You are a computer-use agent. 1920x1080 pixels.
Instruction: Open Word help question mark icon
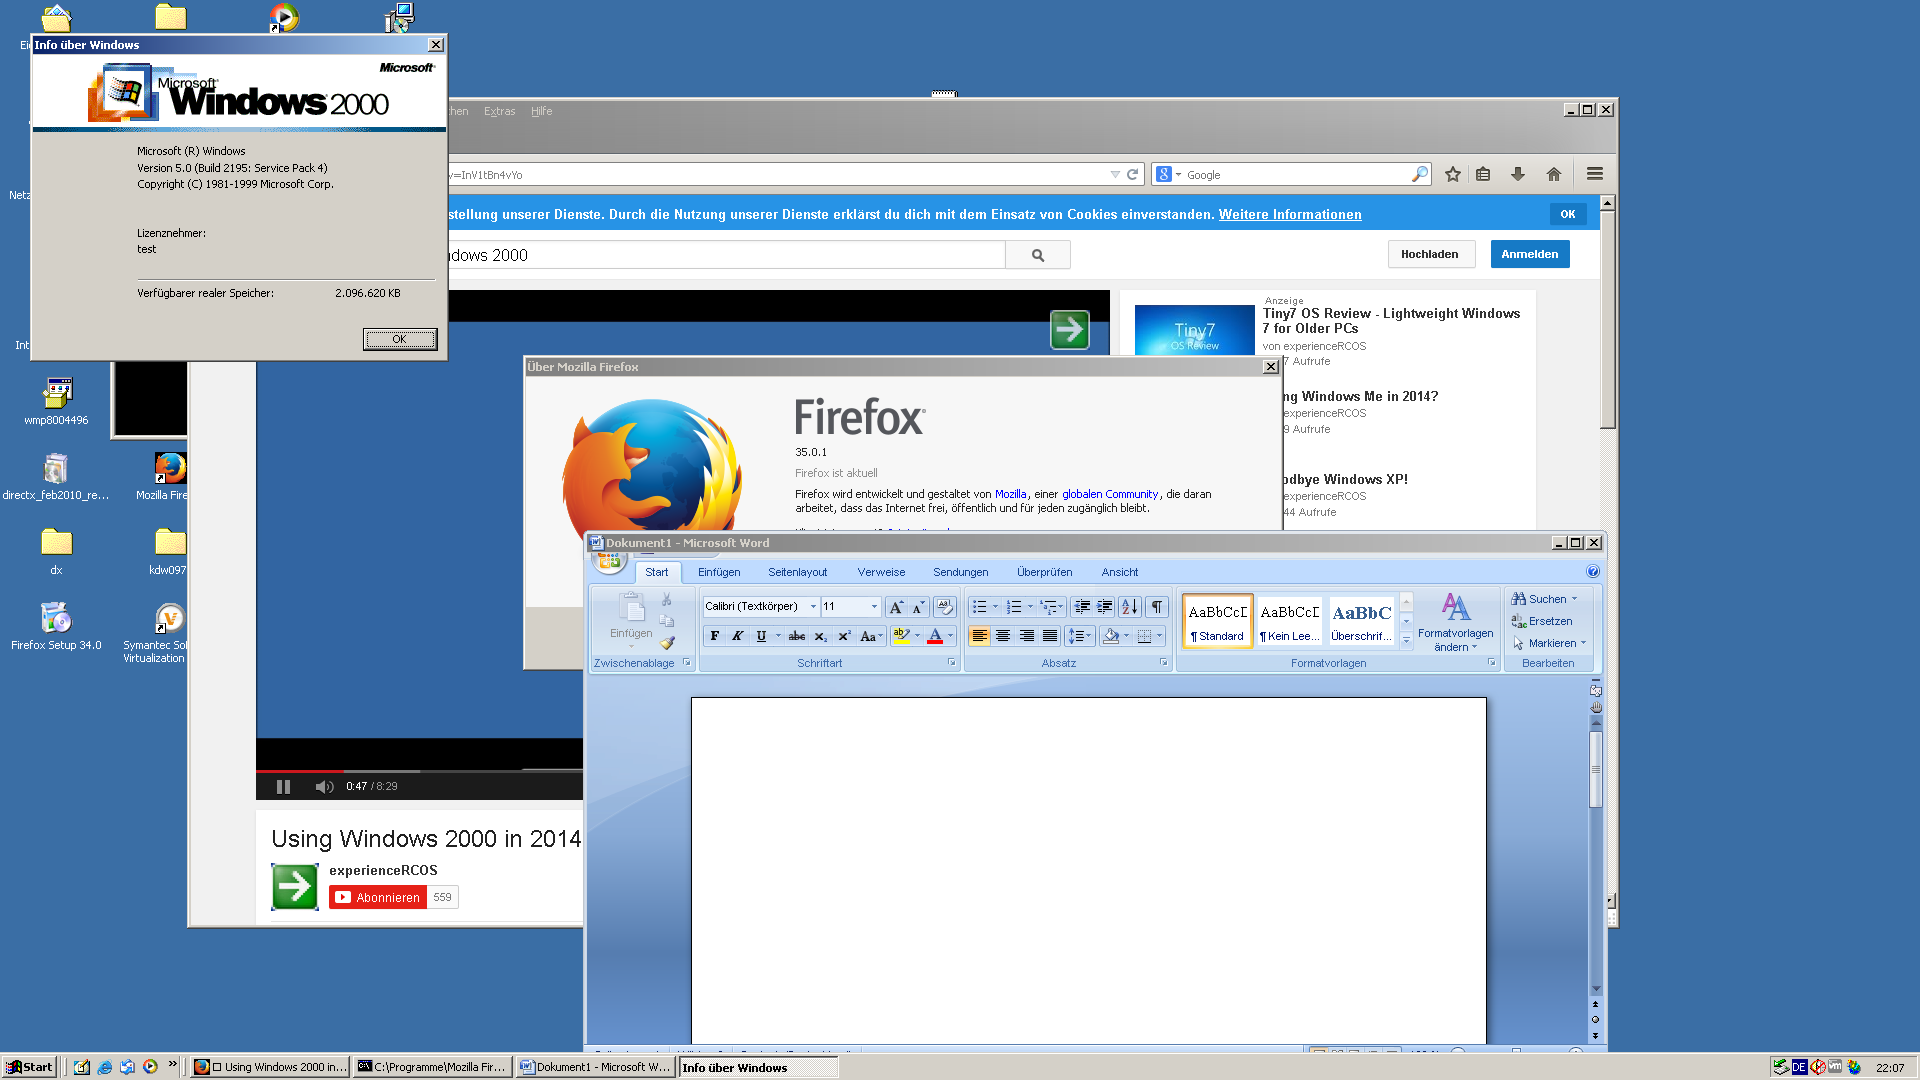(1593, 572)
